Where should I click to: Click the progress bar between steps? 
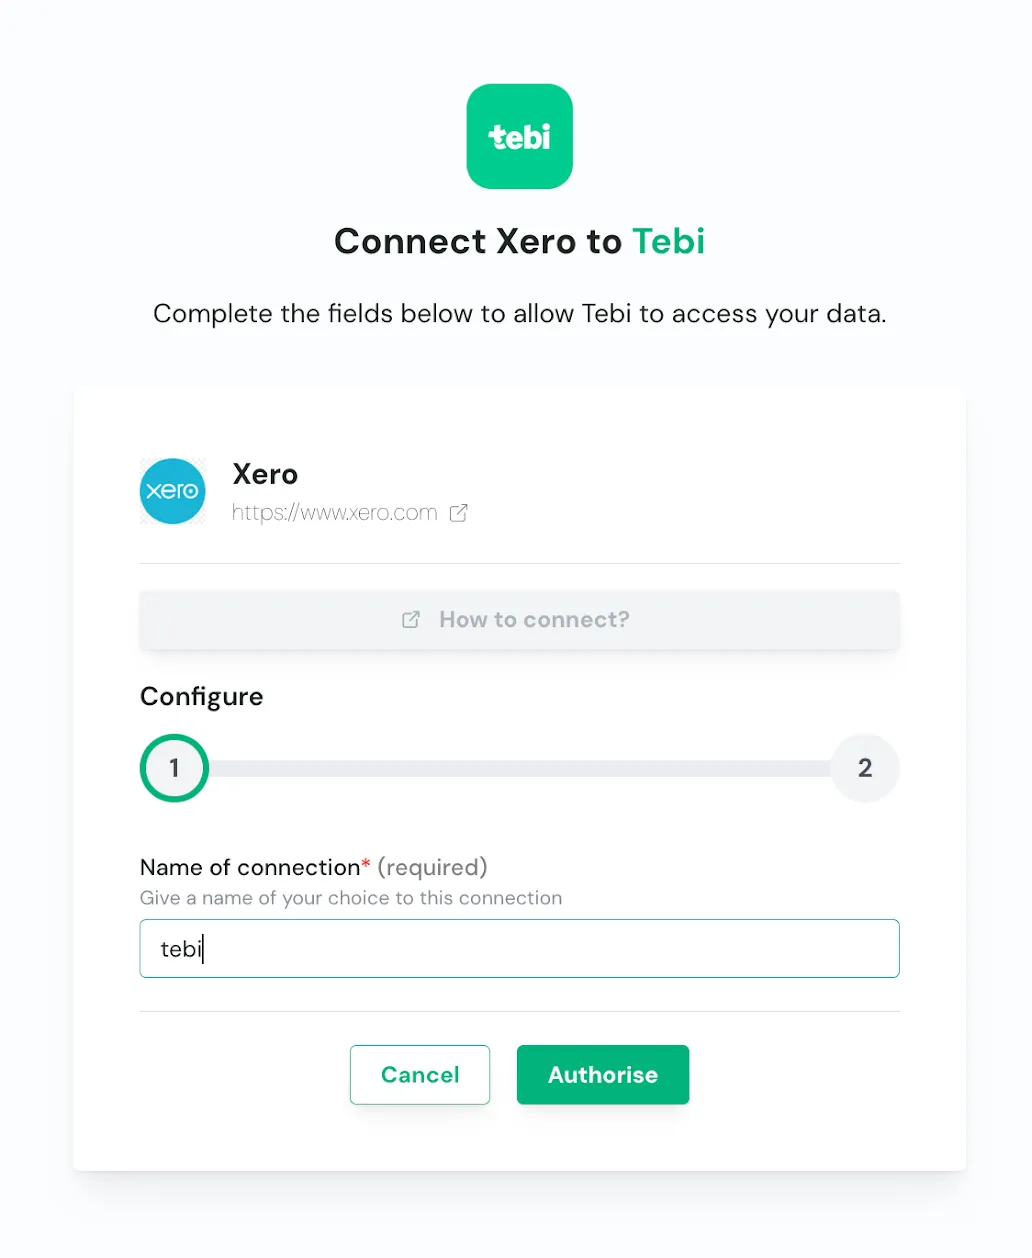point(519,768)
